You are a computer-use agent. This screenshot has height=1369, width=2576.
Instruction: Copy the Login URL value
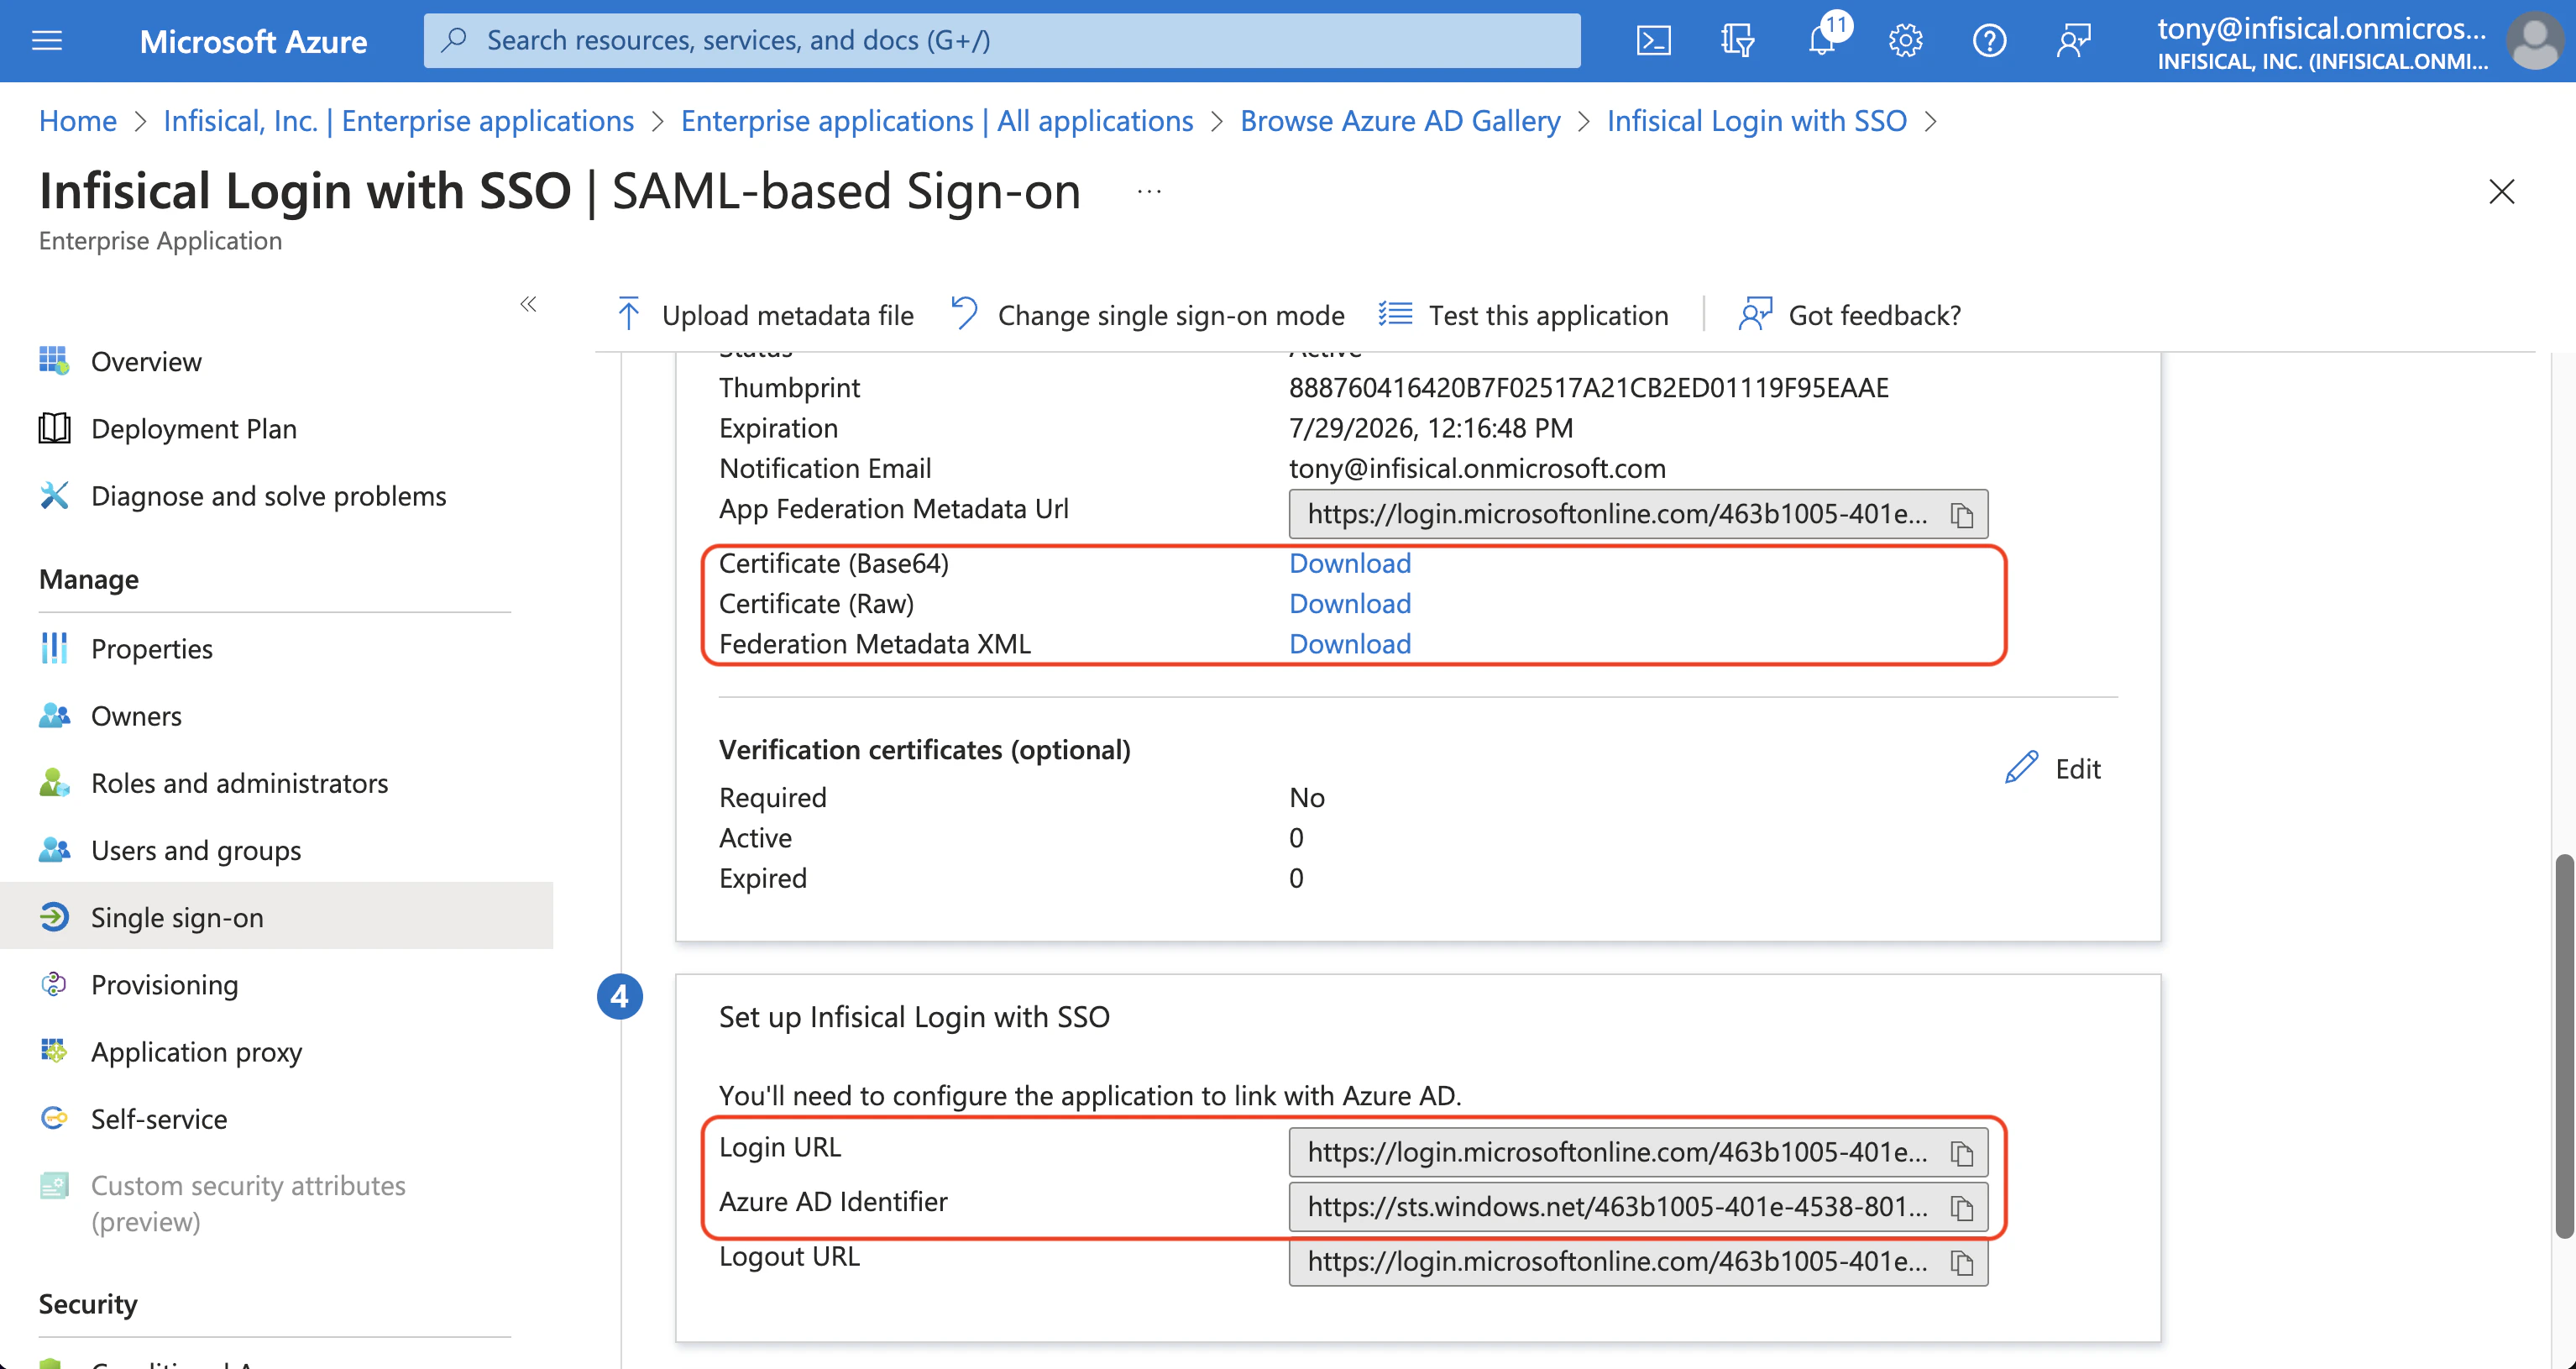(1962, 1154)
